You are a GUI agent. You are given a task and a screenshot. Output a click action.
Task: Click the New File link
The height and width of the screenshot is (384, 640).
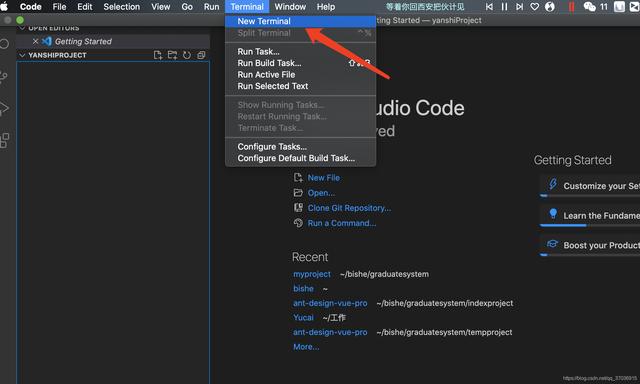point(324,178)
